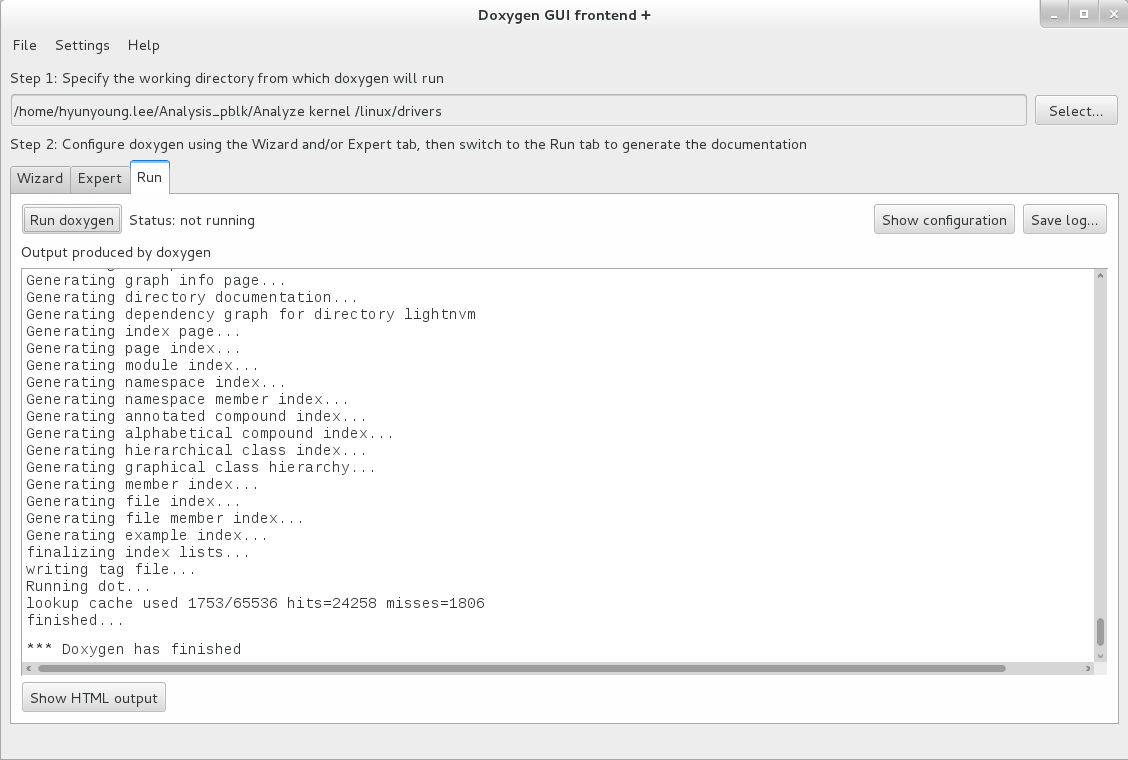Viewport: 1128px width, 760px height.
Task: Click 'Generating dependency graph for directory lightnvm' line
Action: point(251,315)
